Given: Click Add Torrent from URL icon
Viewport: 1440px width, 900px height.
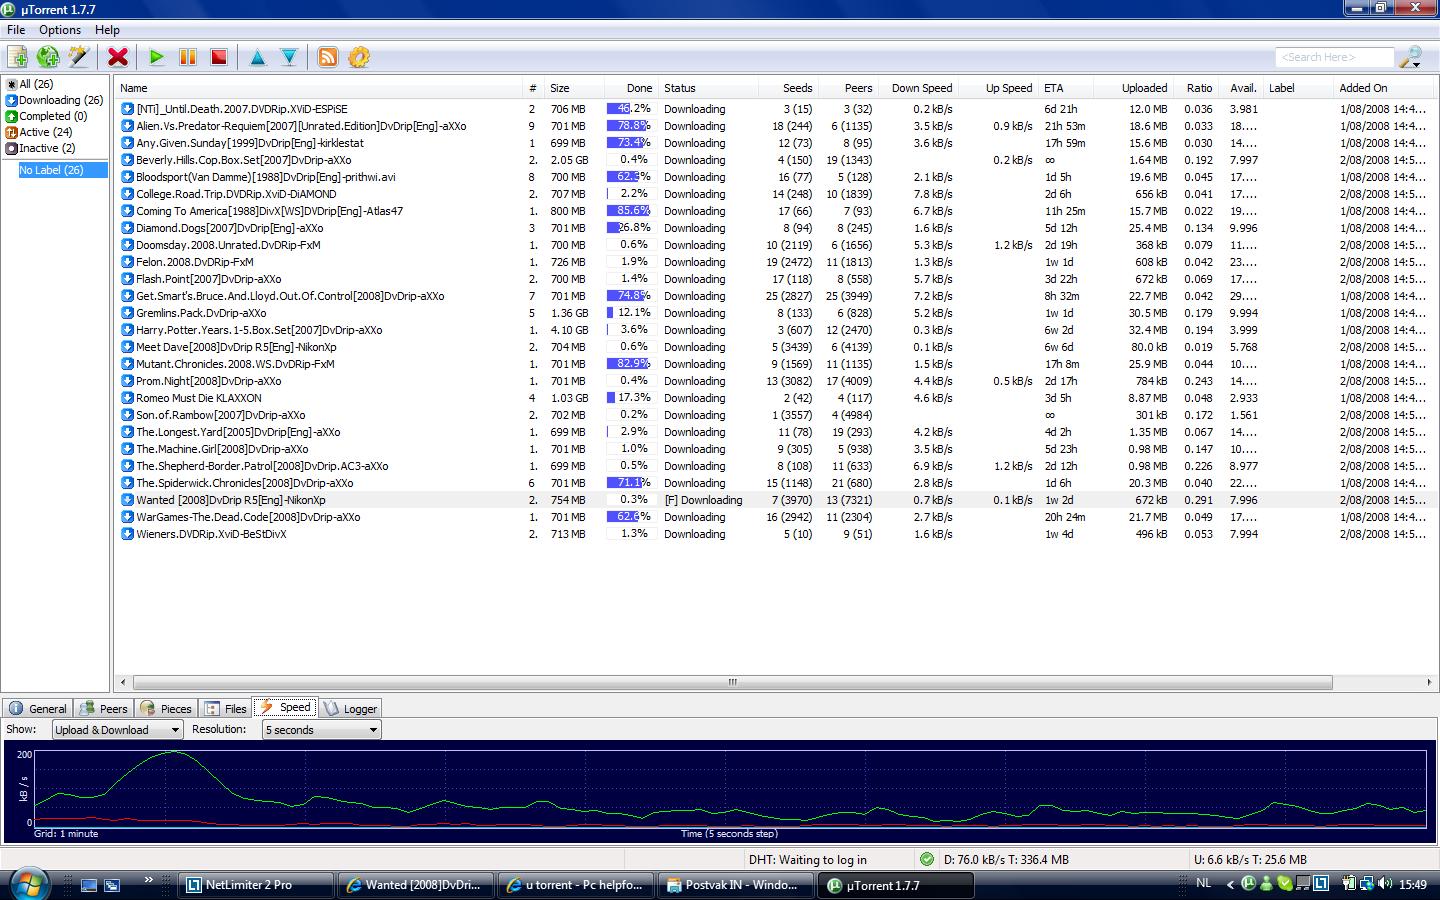Looking at the screenshot, I should [x=48, y=57].
